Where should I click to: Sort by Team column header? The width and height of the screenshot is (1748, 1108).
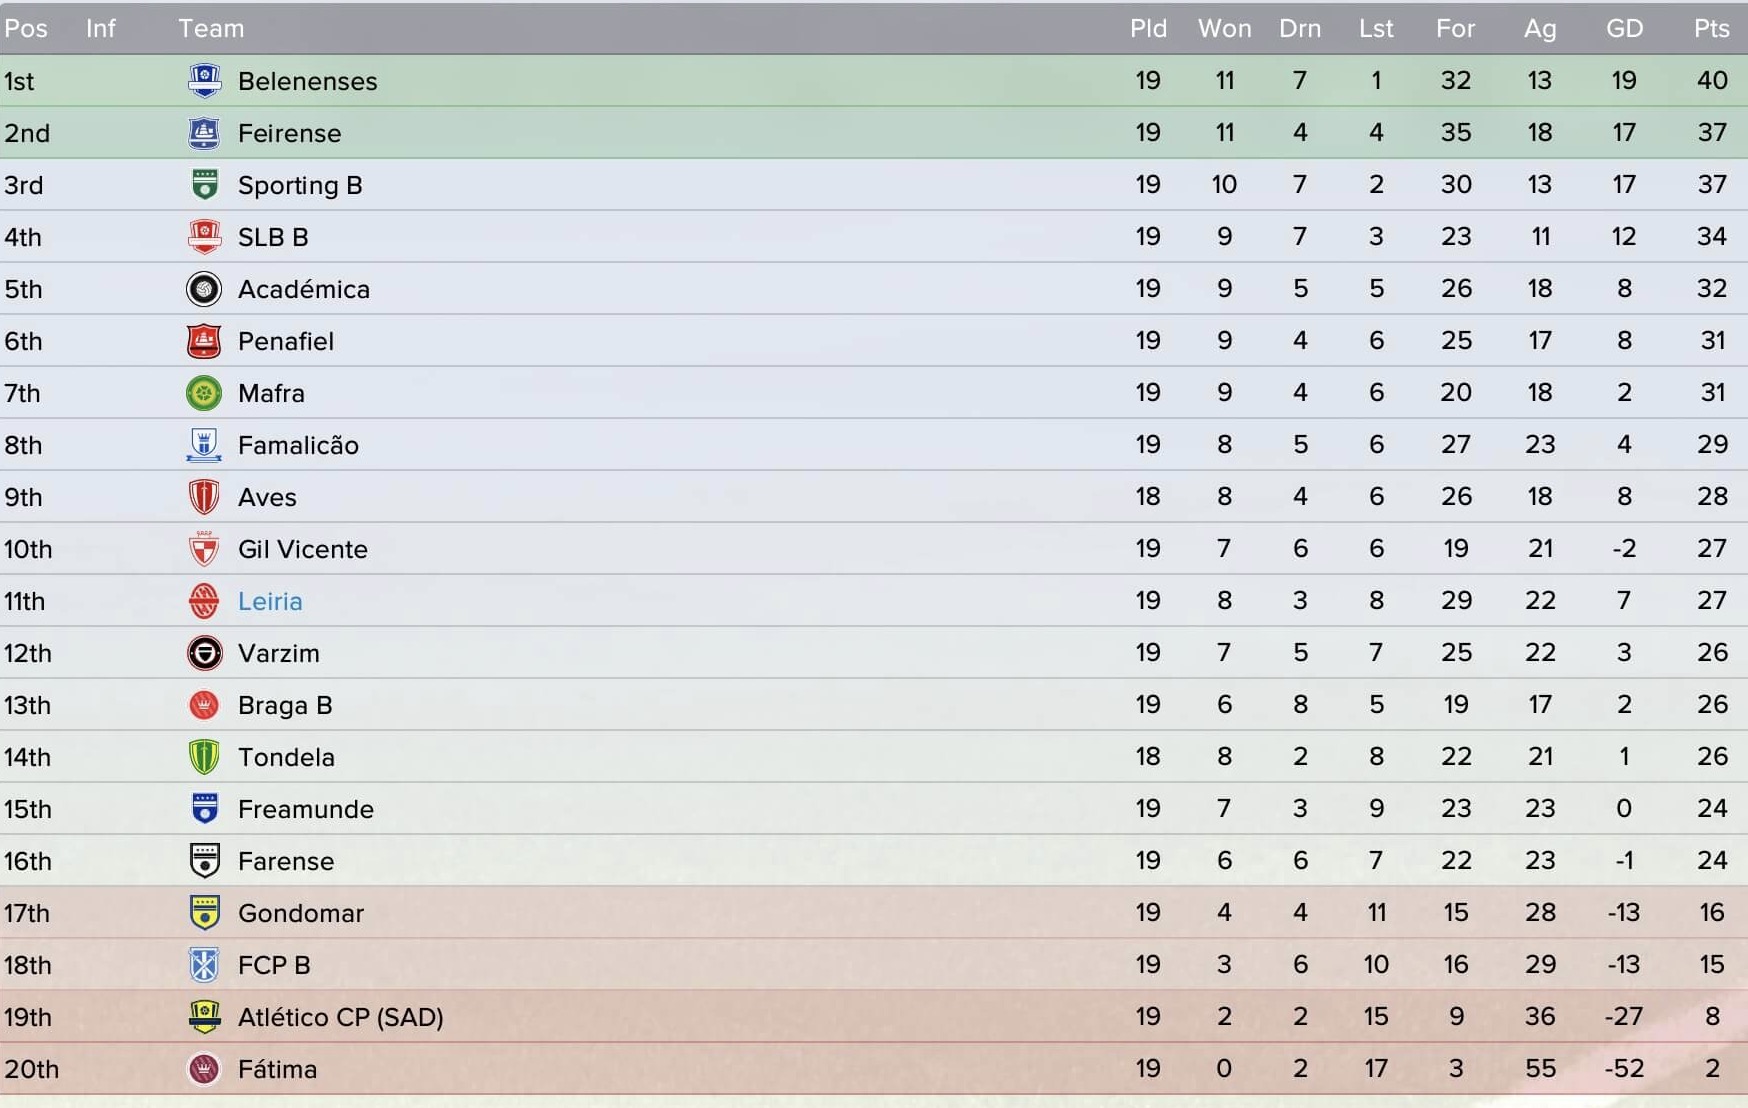coord(211,28)
